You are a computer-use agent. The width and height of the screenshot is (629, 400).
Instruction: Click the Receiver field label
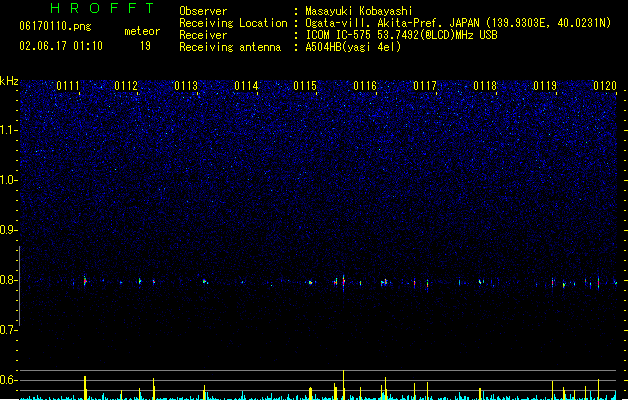(x=203, y=35)
